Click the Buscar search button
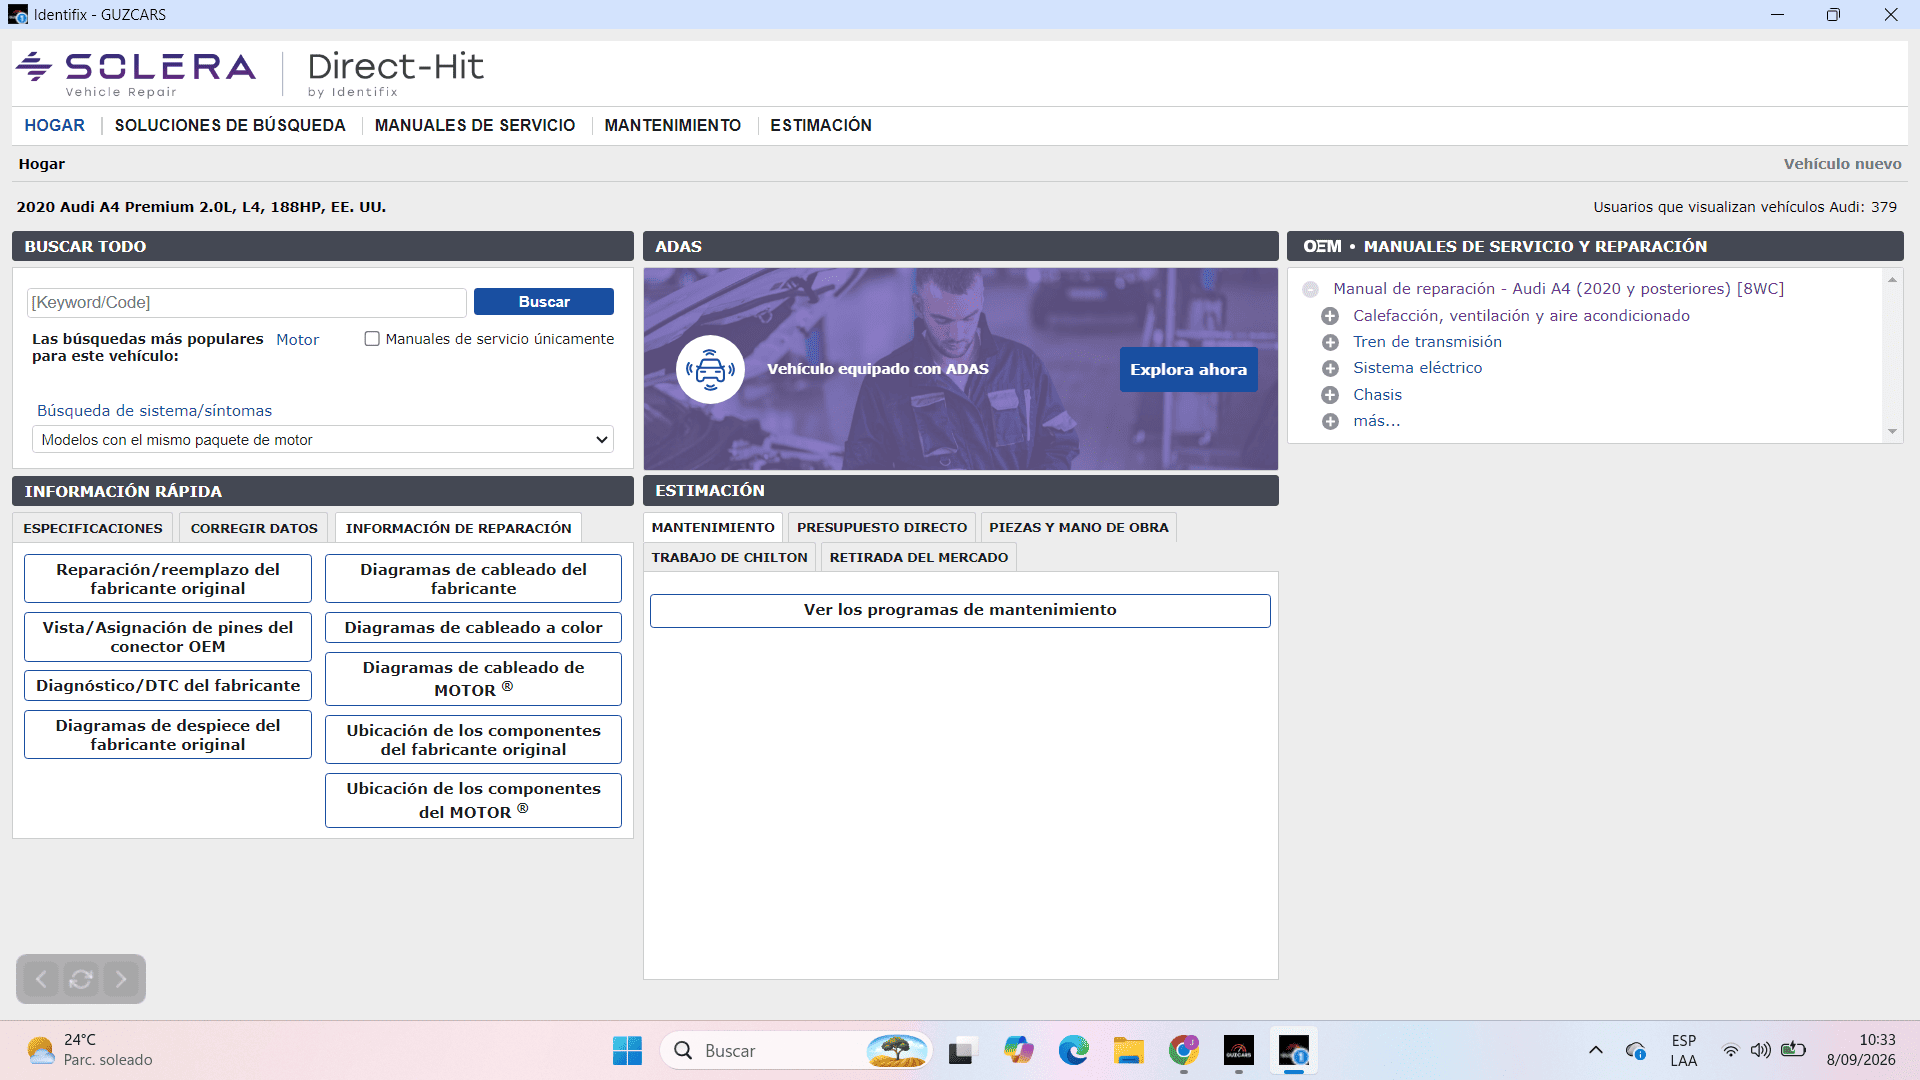The width and height of the screenshot is (1920, 1080). pos(544,302)
